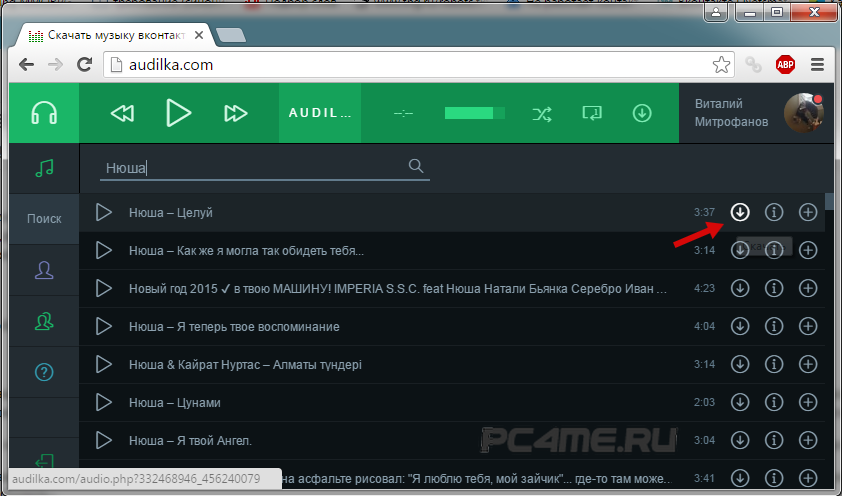Add Нюша – Цунами to playlist

pyautogui.click(x=808, y=402)
